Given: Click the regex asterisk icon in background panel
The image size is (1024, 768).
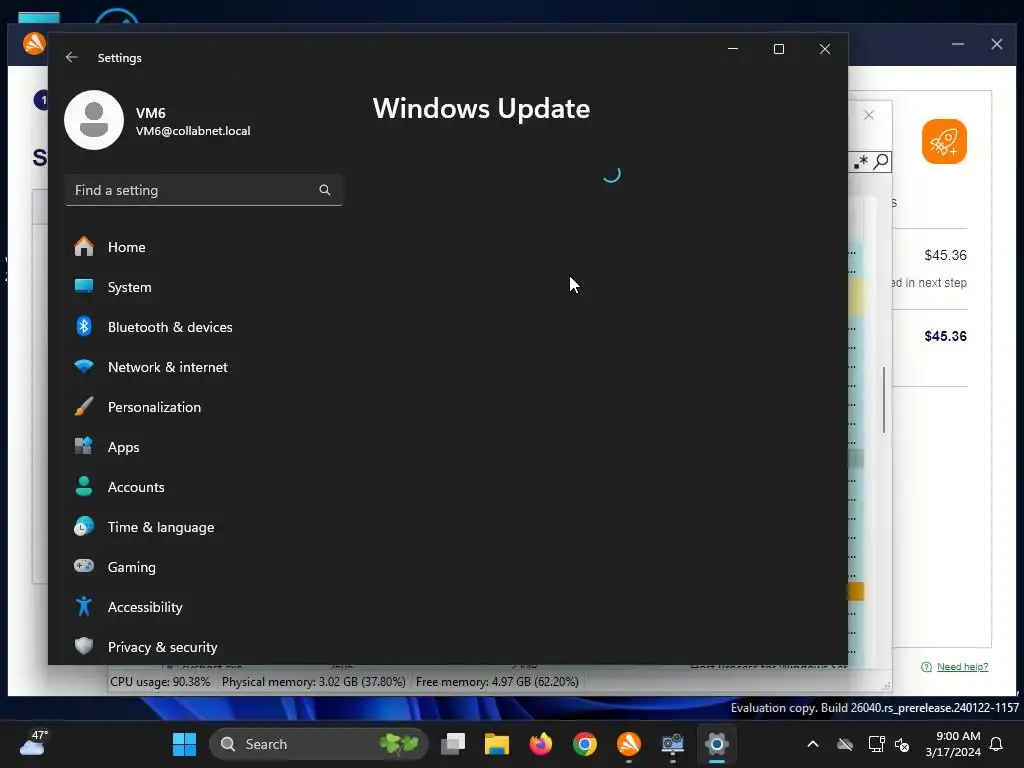Looking at the screenshot, I should pos(861,161).
